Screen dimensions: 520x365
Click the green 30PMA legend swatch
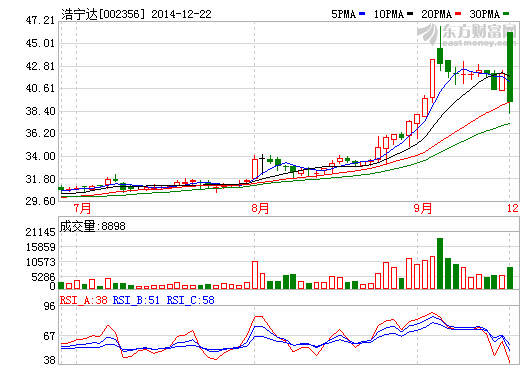(506, 14)
